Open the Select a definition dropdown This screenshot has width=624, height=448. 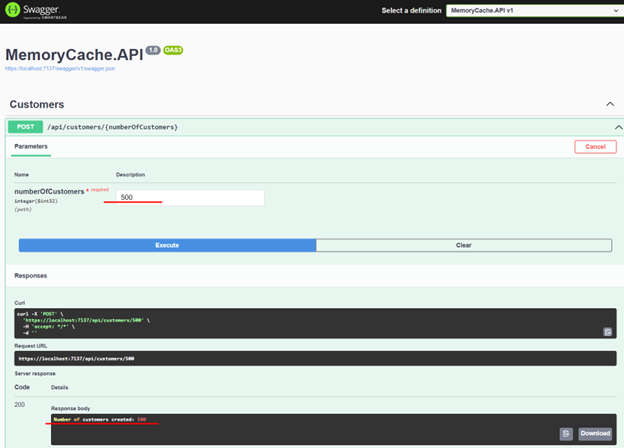pos(532,10)
